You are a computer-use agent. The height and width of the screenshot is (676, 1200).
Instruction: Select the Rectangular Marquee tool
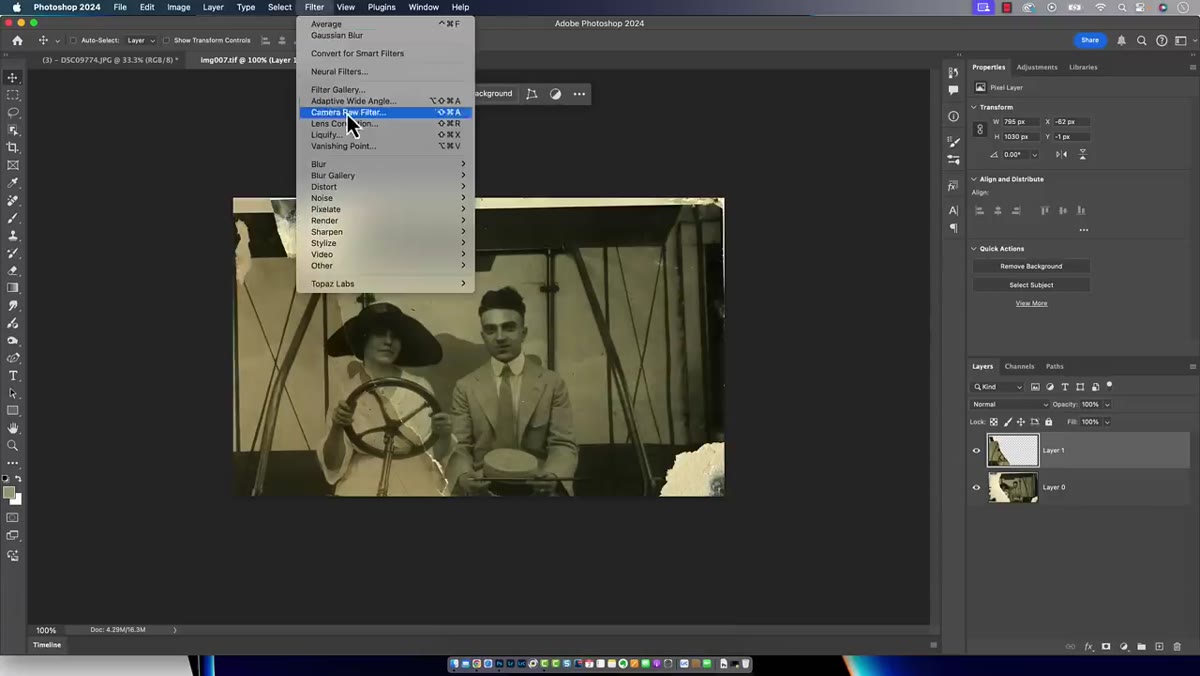pos(13,95)
